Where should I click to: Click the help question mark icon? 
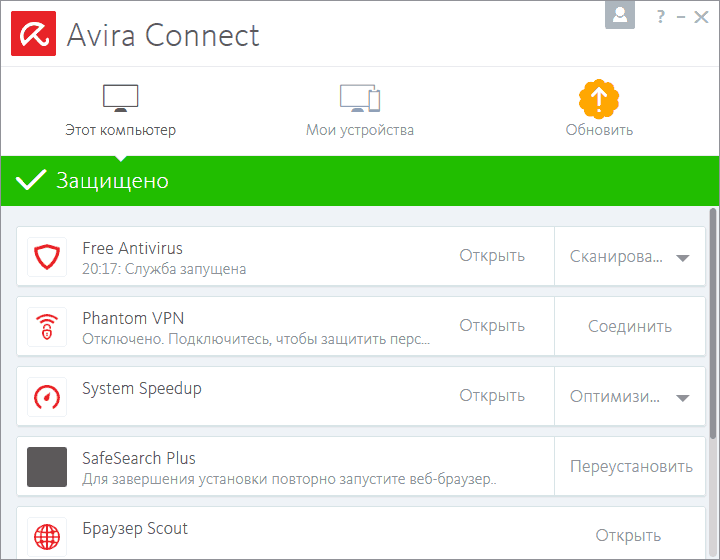[660, 17]
